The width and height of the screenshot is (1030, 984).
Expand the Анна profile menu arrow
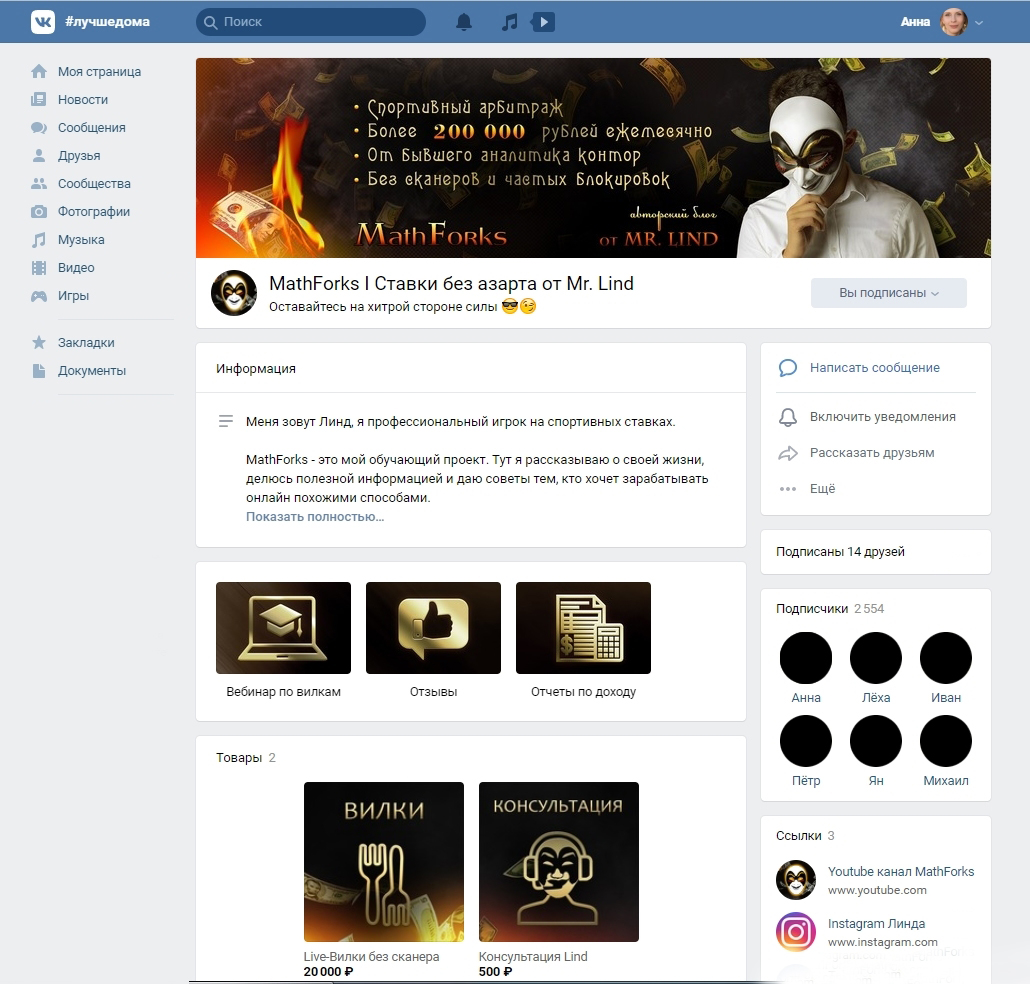pyautogui.click(x=979, y=22)
